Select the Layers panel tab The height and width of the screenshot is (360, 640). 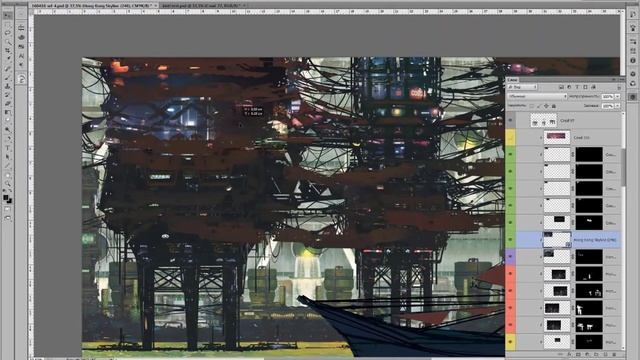(x=513, y=80)
